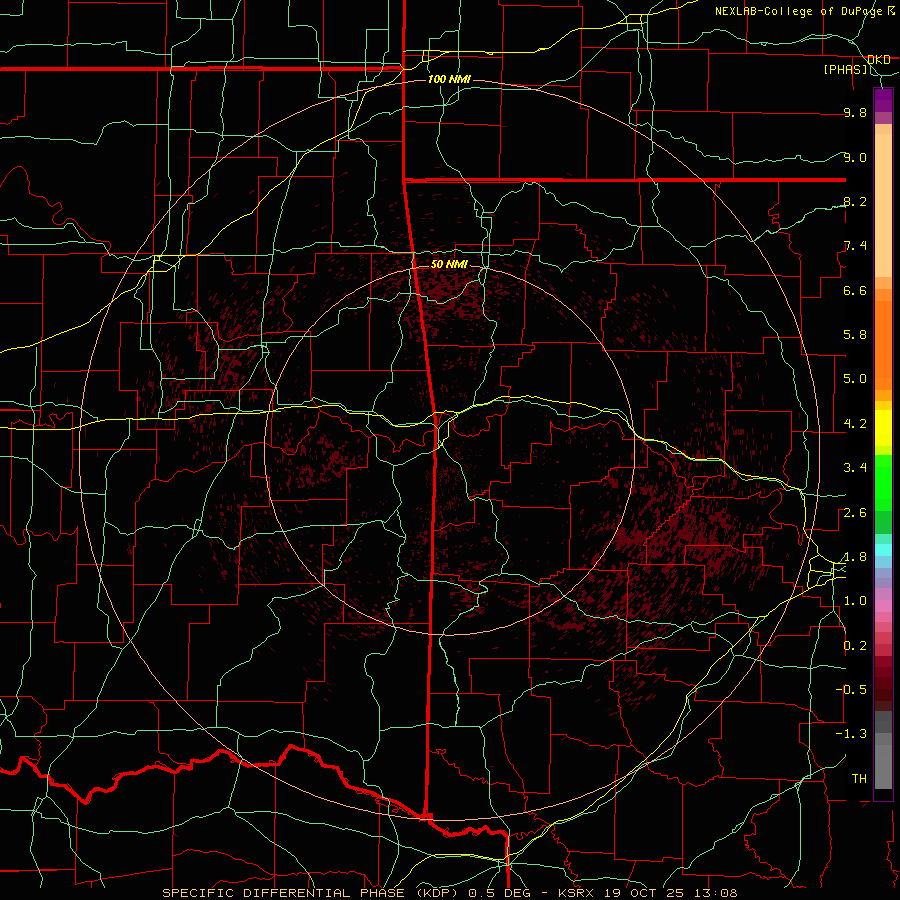This screenshot has width=900, height=900.
Task: Click the DKD label above the color scale
Action: 878,60
